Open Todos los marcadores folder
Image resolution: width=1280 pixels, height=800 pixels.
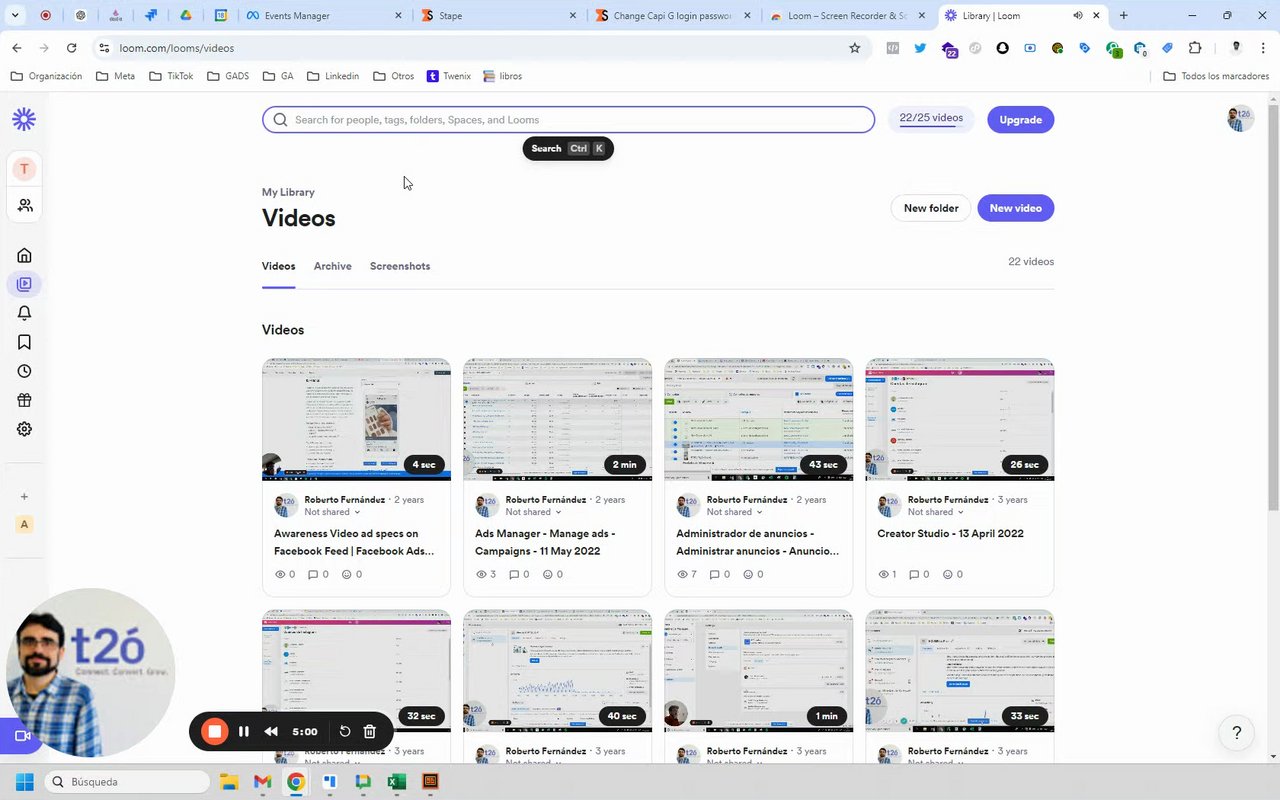click(1216, 76)
